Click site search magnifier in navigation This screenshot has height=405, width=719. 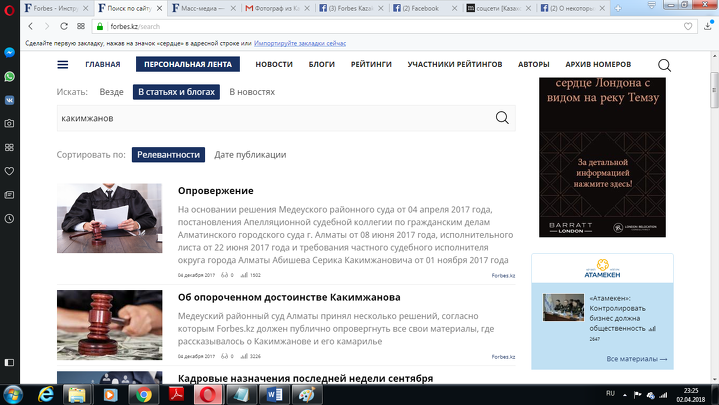click(664, 65)
